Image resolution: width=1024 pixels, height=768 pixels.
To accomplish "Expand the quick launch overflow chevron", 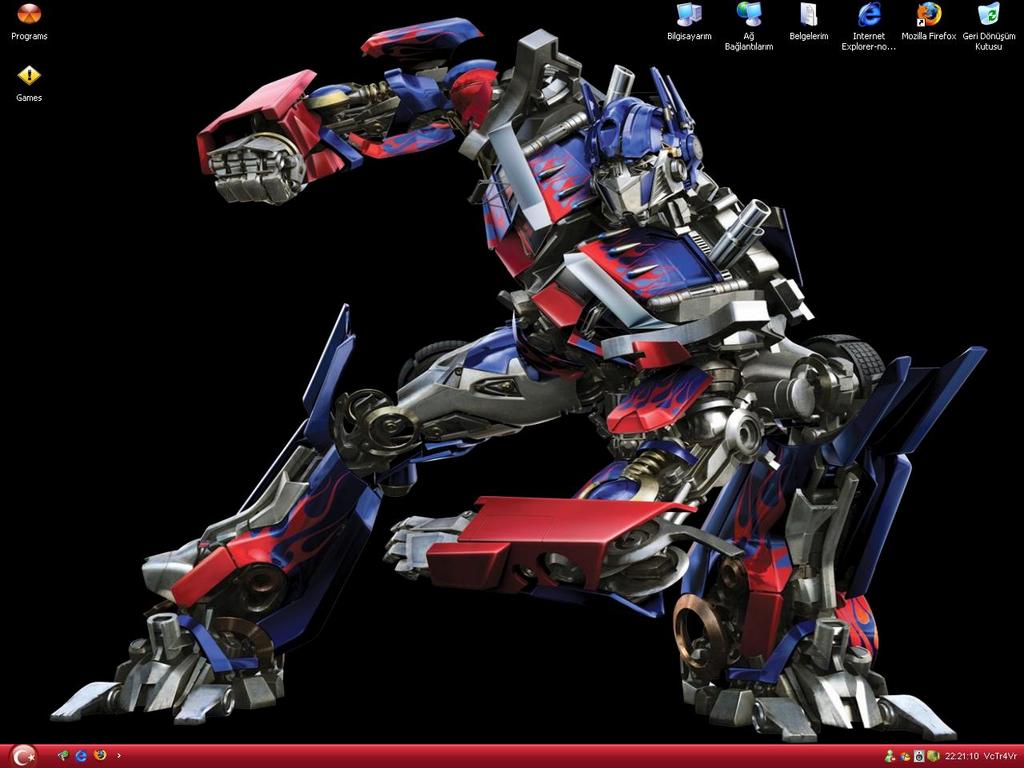I will (x=118, y=756).
